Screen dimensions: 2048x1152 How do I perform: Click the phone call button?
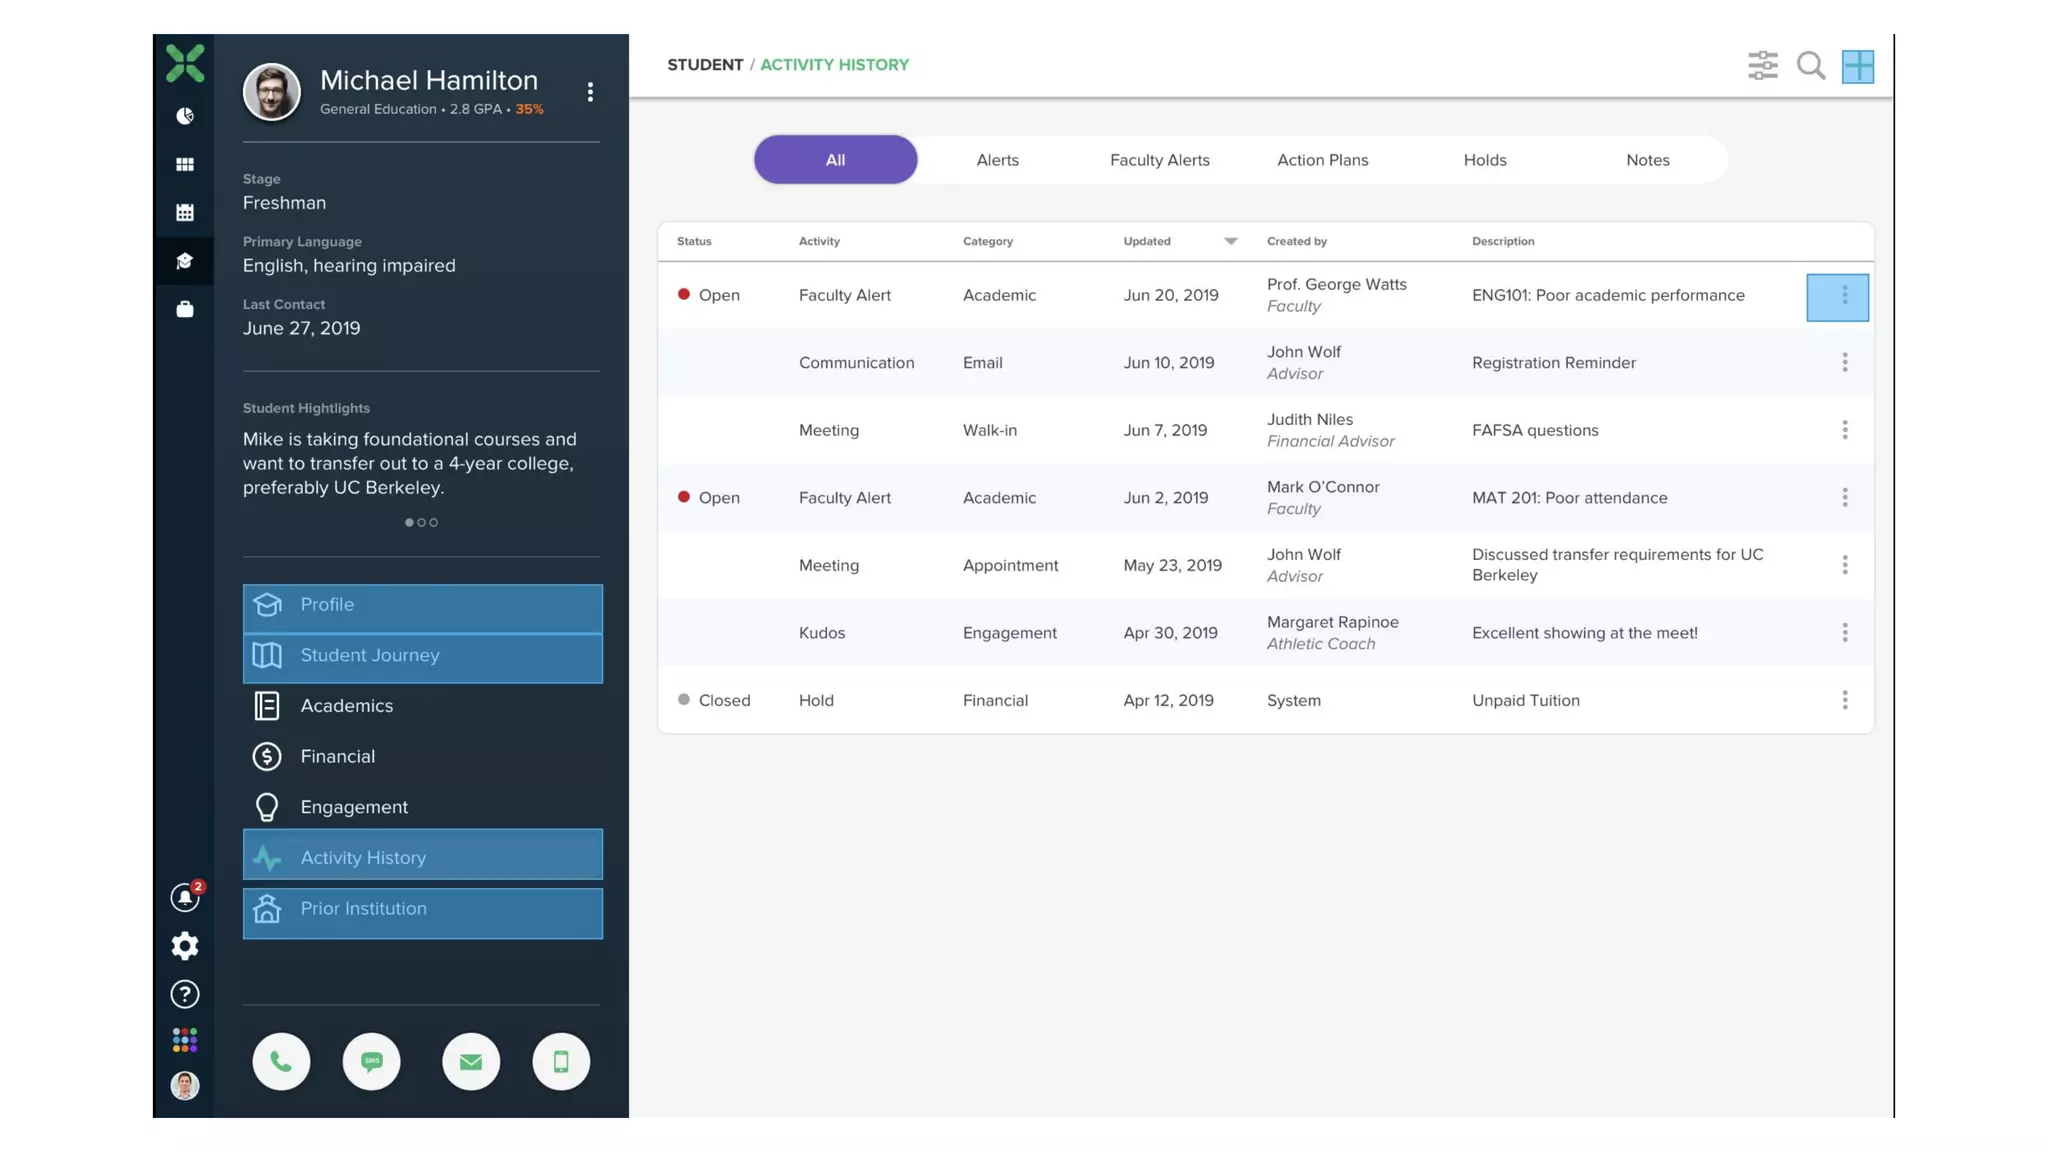pyautogui.click(x=281, y=1061)
